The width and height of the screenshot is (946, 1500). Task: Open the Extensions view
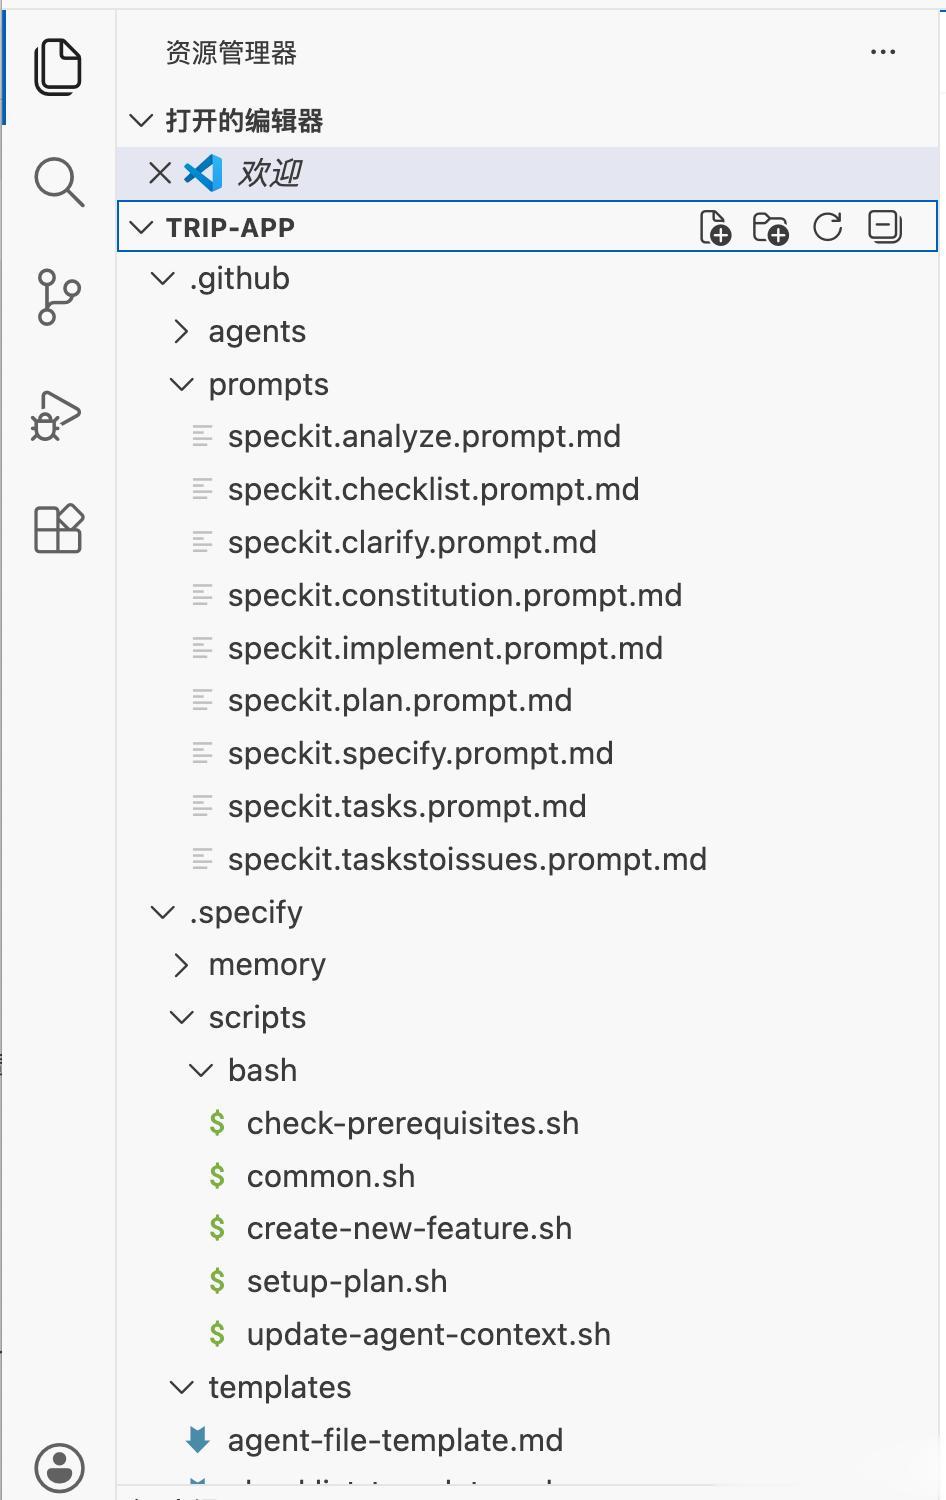click(58, 528)
